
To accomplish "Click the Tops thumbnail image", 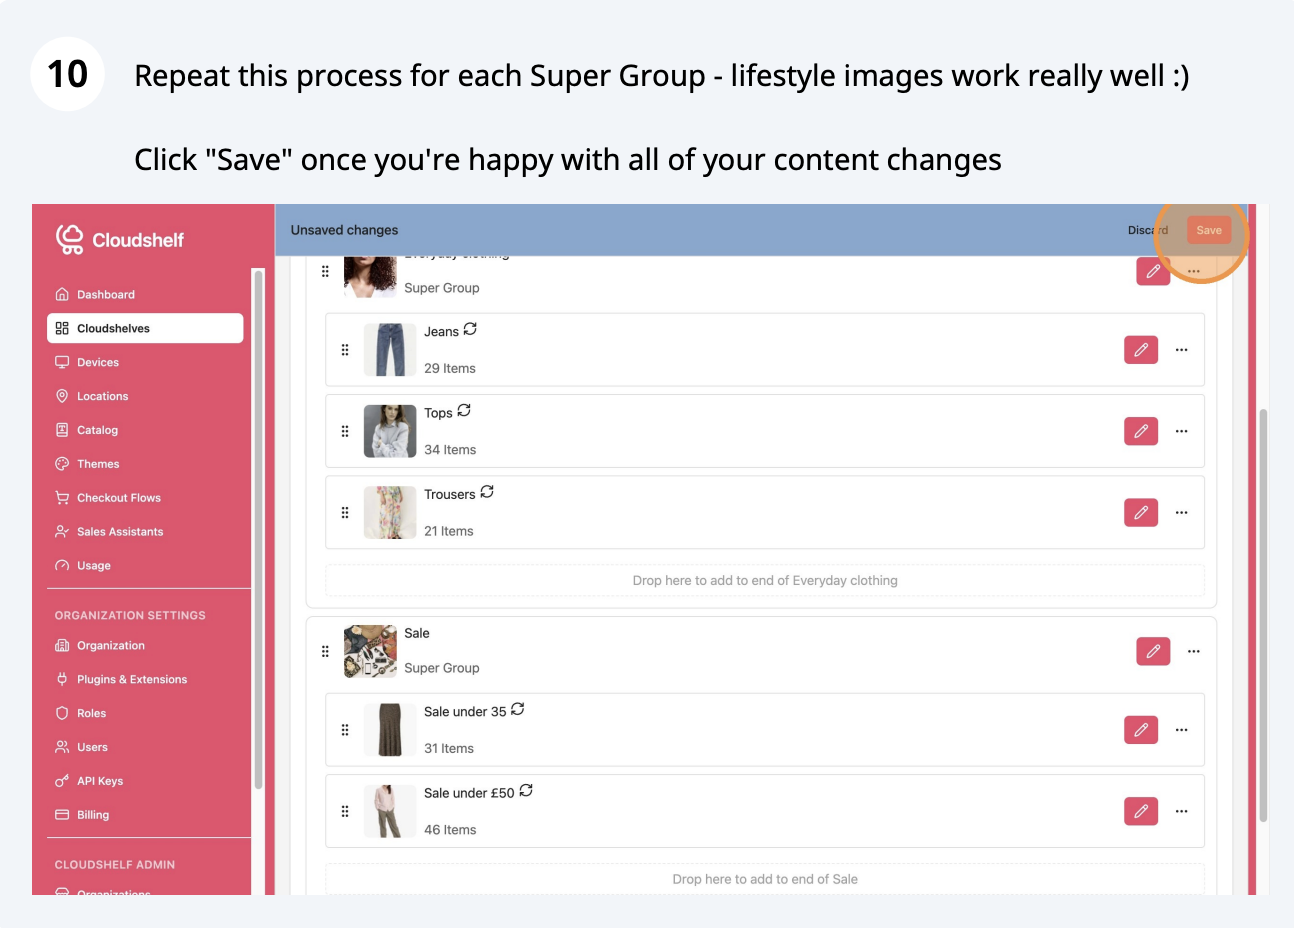I will click(x=390, y=431).
